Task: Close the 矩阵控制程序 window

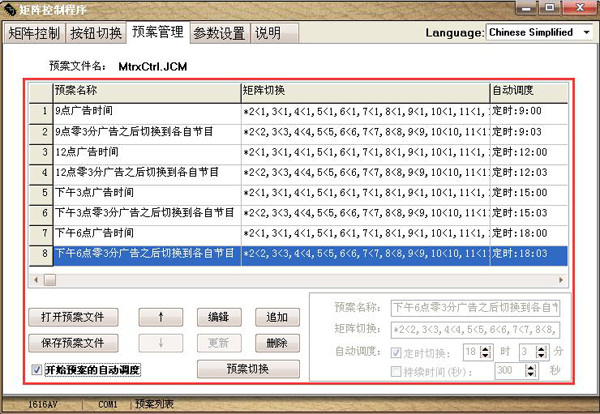Action: (x=580, y=8)
